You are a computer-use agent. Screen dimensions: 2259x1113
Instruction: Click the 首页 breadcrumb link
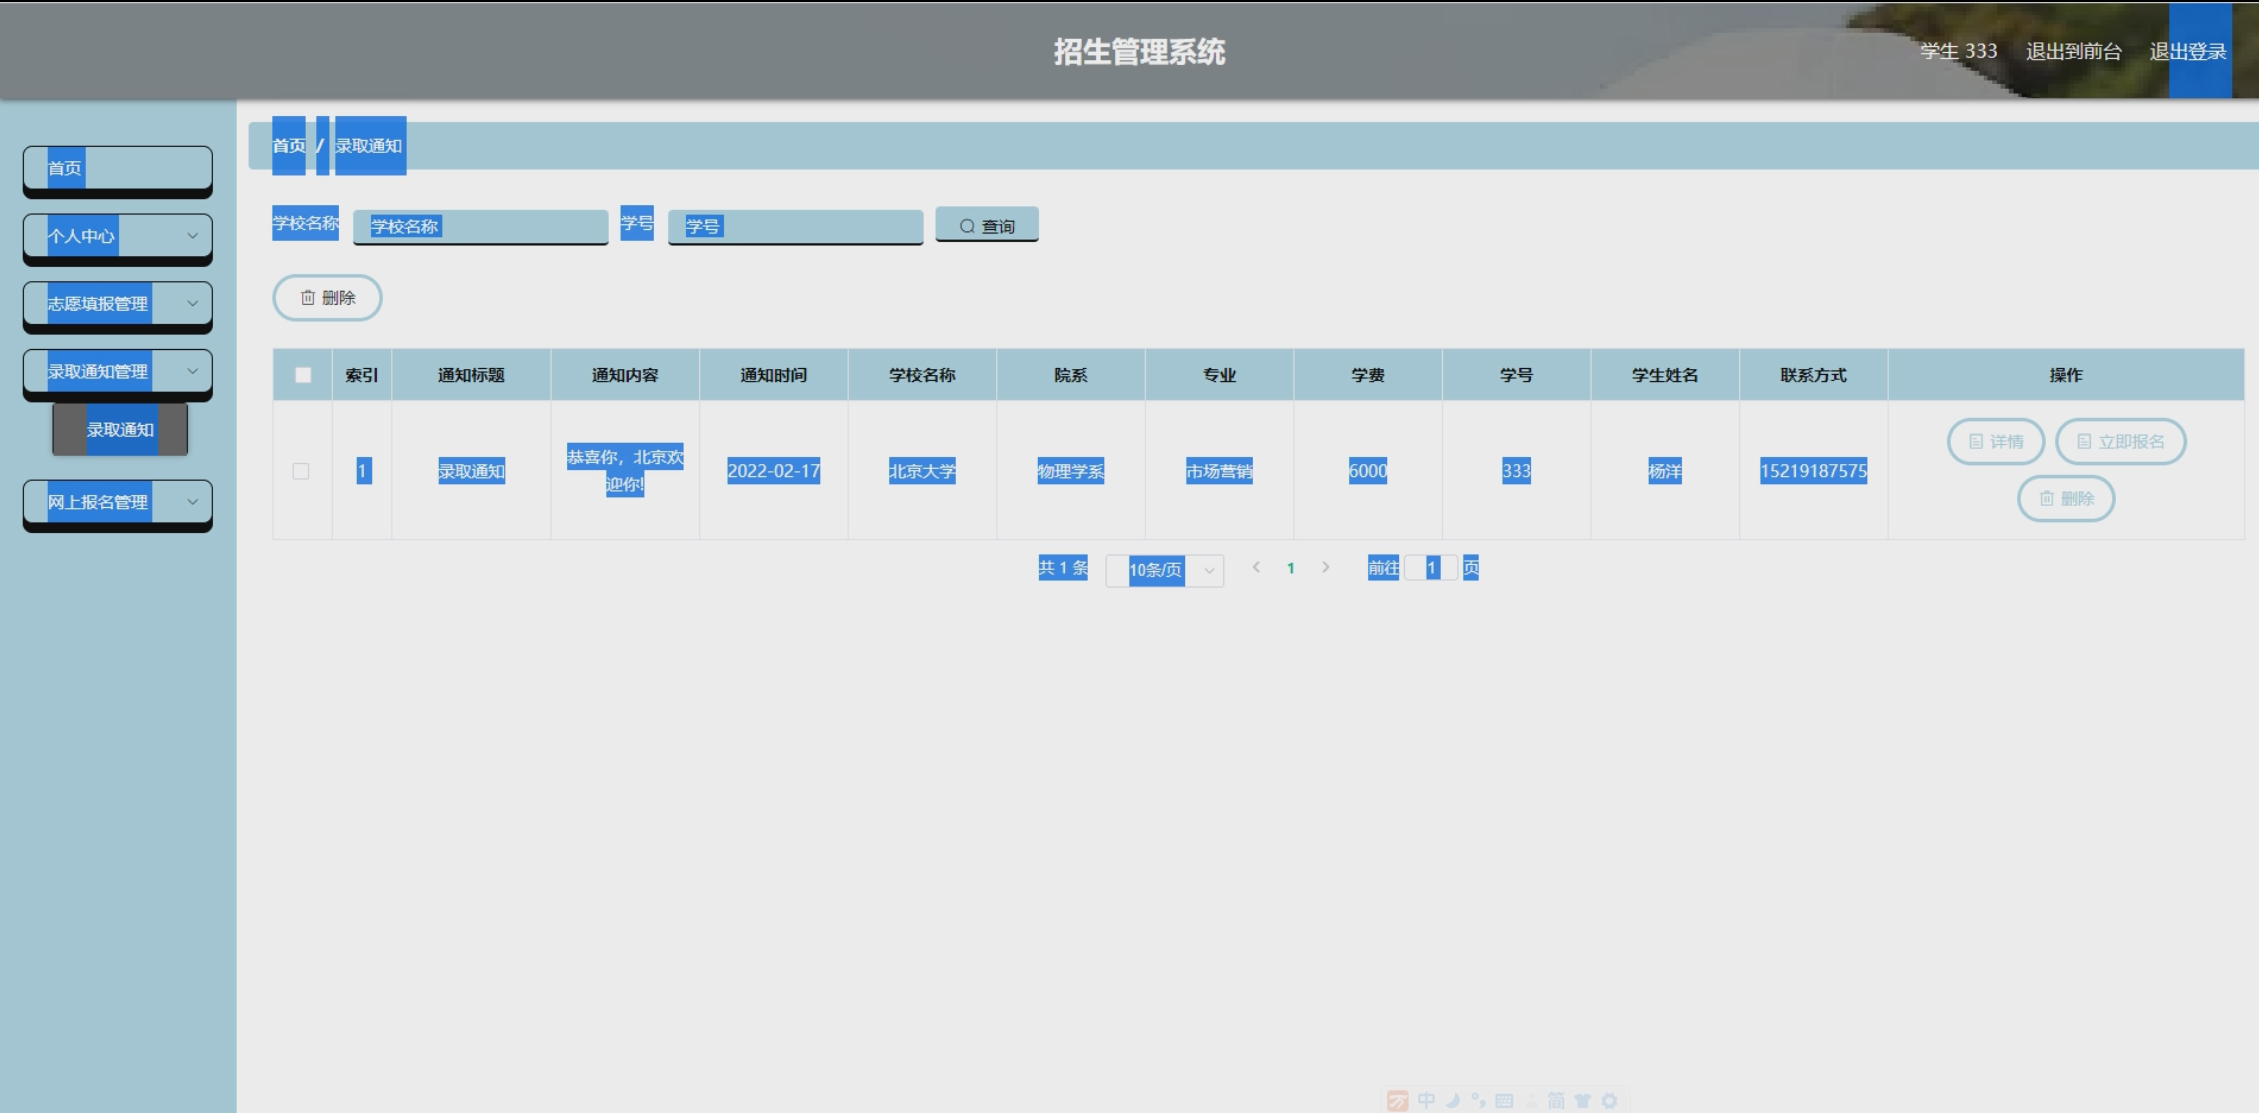pyautogui.click(x=289, y=146)
